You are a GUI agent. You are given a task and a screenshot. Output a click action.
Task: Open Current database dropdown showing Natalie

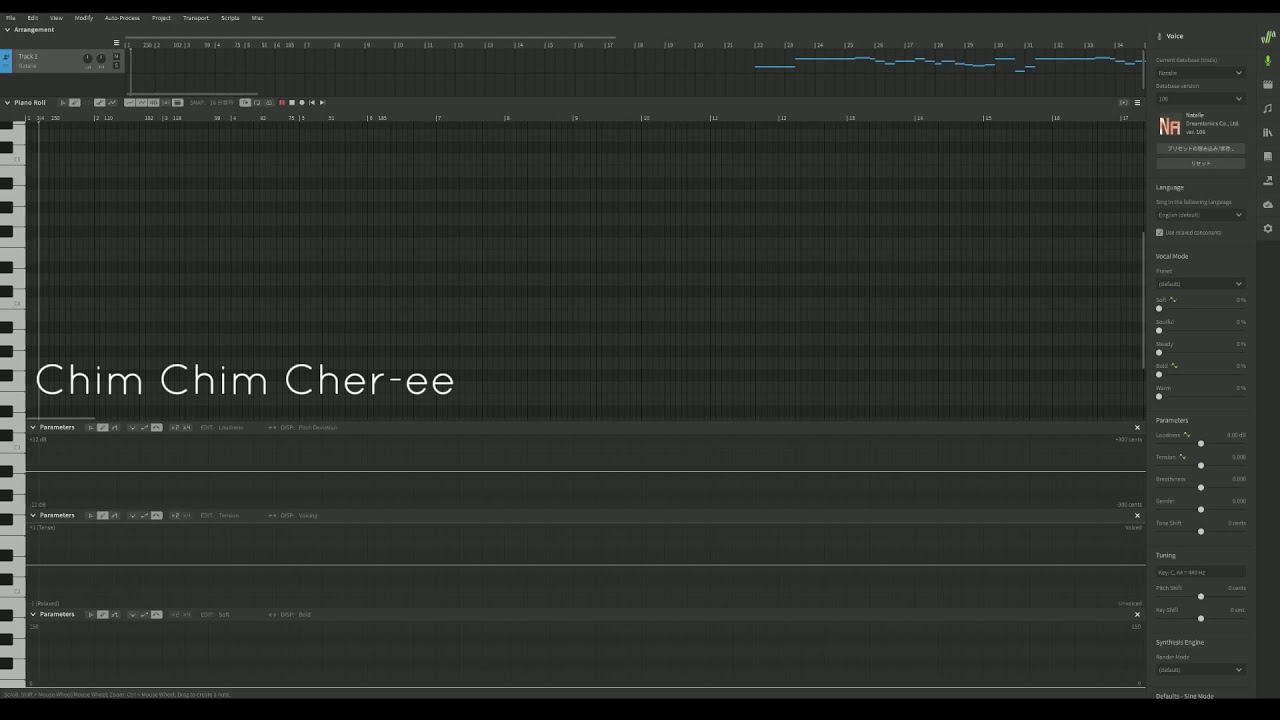pyautogui.click(x=1200, y=73)
